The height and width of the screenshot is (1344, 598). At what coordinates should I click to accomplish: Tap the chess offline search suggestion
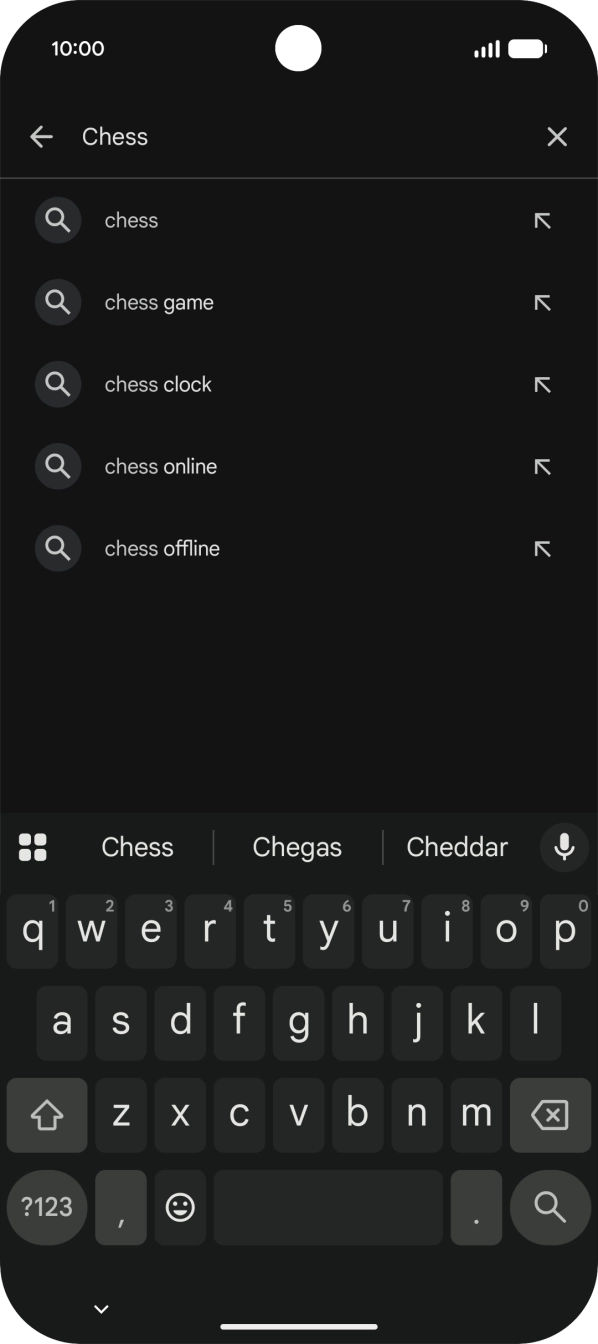[x=161, y=548]
